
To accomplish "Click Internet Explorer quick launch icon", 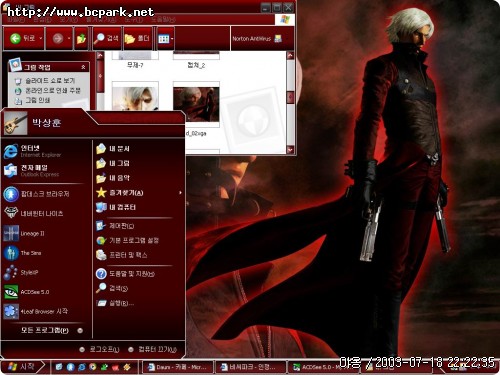I will click(x=82, y=367).
